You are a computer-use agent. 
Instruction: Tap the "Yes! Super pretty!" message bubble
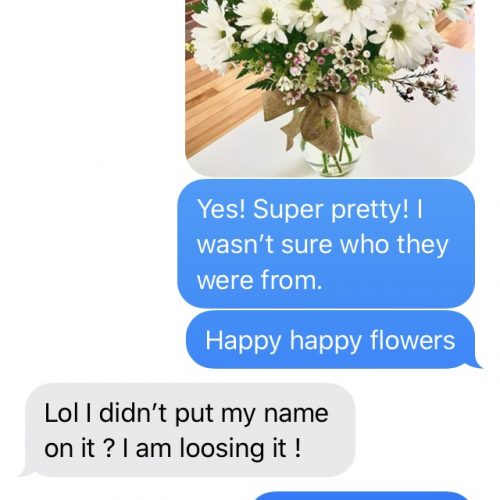point(326,244)
